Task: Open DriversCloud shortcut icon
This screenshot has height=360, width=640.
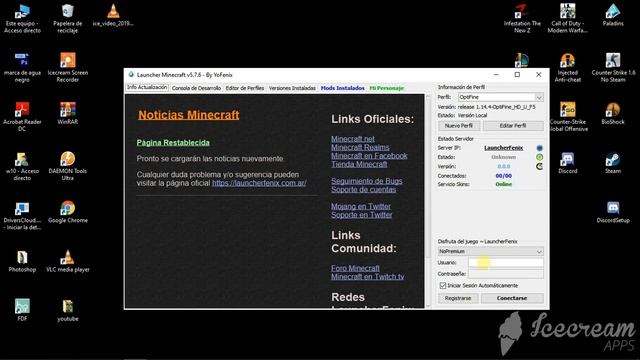Action: click(22, 216)
